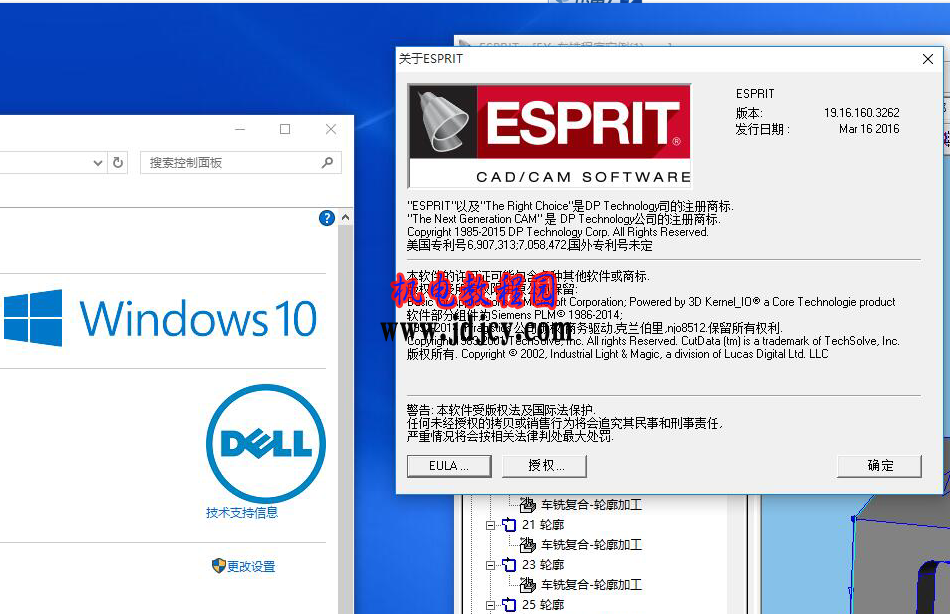
Task: Click the magnifier icon in Control Panel search
Action: tap(327, 162)
